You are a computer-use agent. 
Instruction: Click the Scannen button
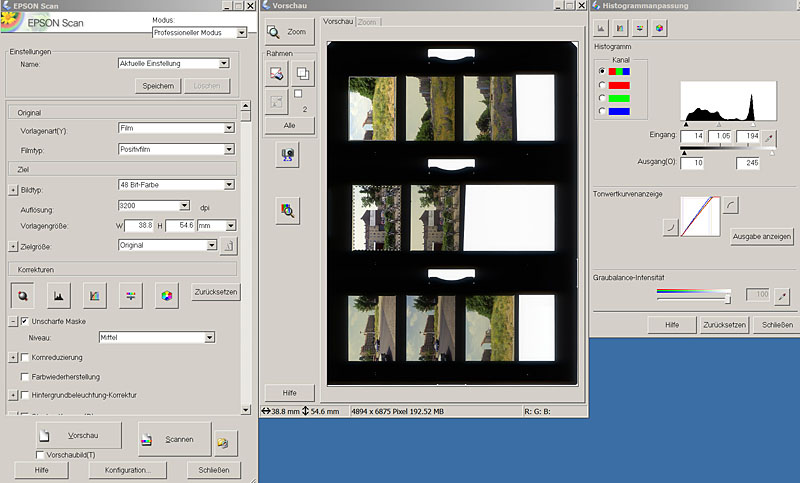click(x=174, y=439)
